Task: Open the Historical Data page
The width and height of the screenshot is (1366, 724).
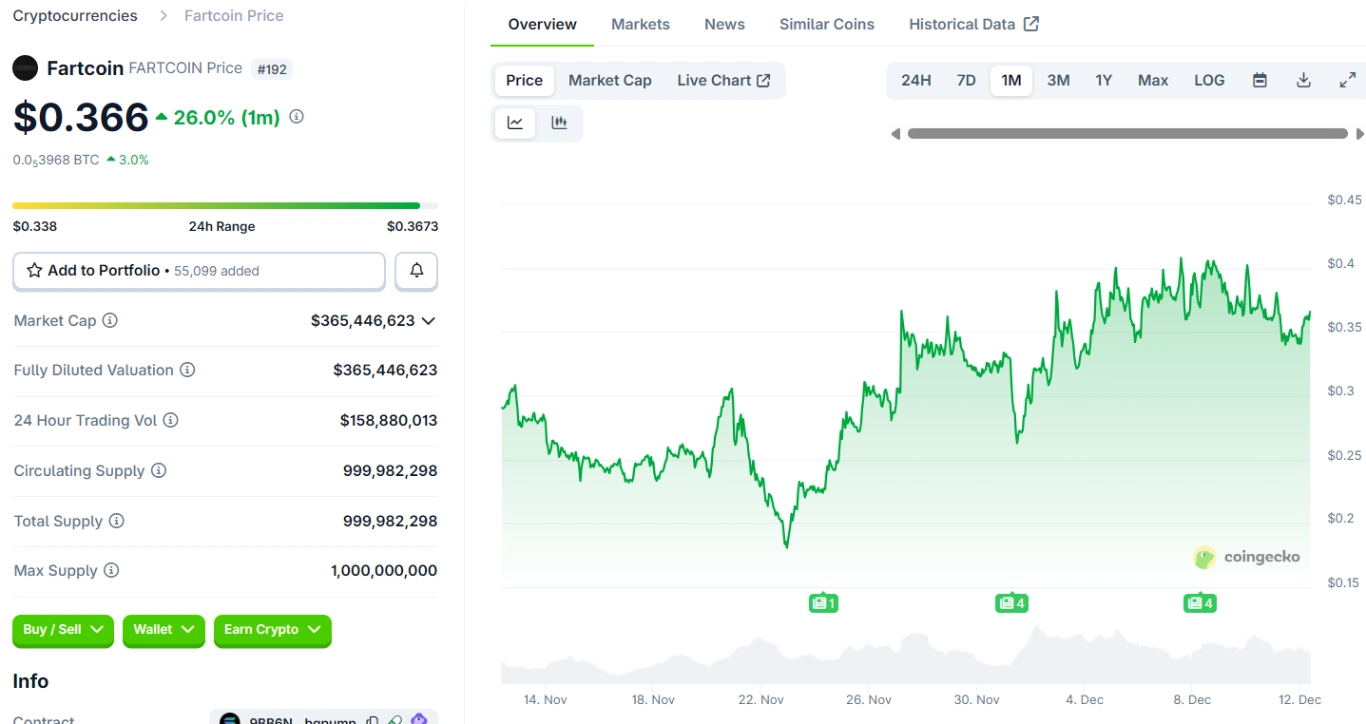Action: coord(962,23)
